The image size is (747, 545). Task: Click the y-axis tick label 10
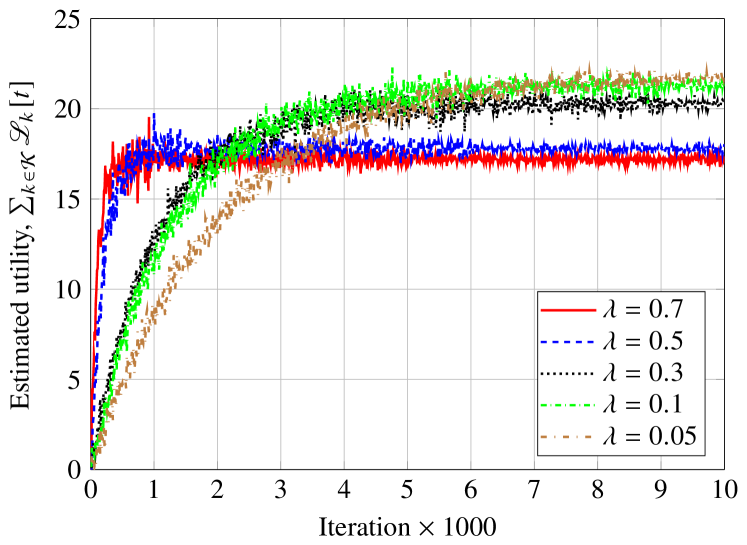point(68,289)
